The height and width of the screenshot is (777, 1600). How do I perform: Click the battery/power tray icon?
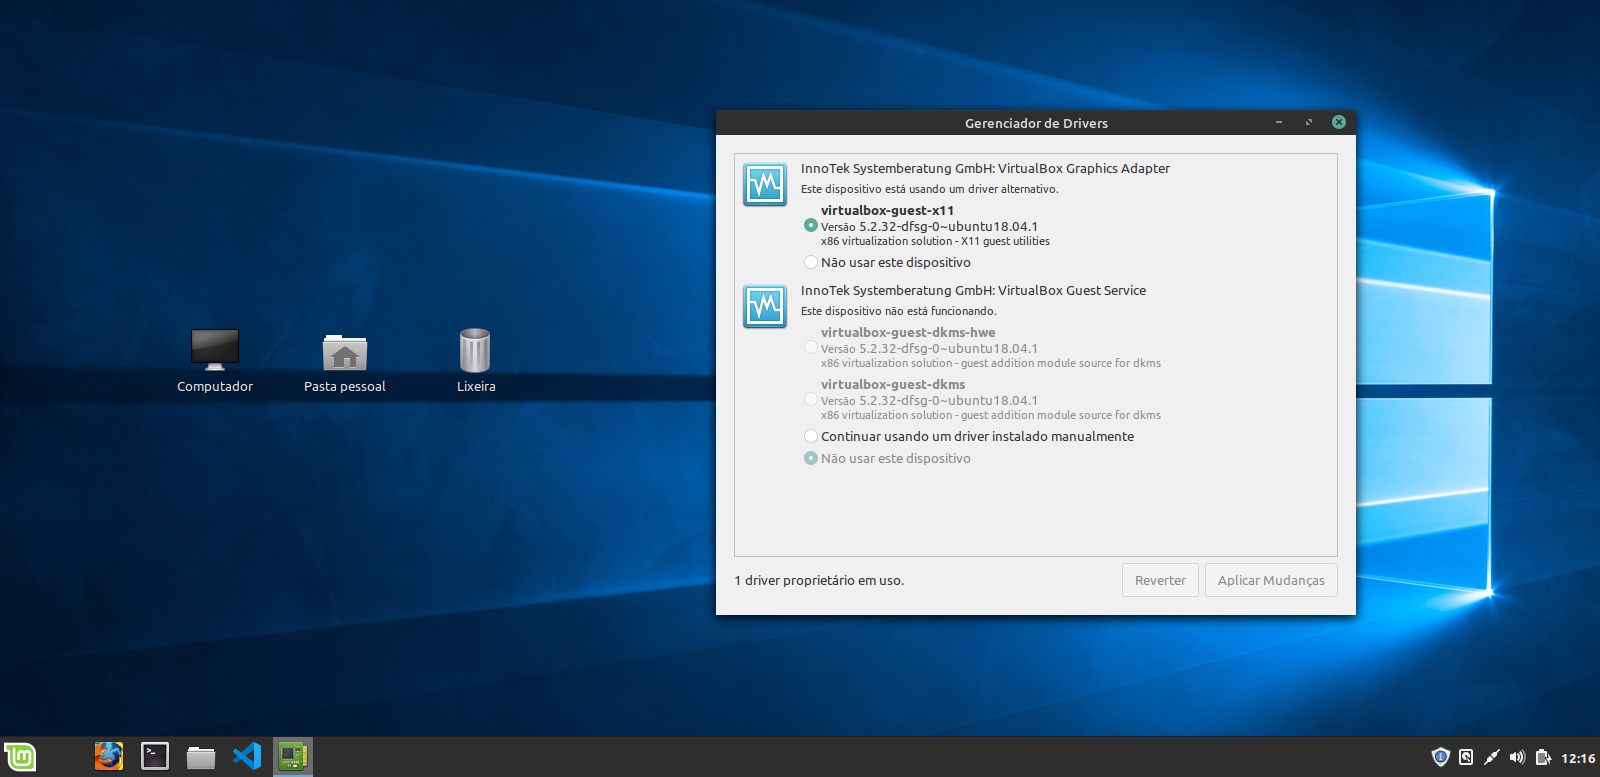tap(1543, 757)
